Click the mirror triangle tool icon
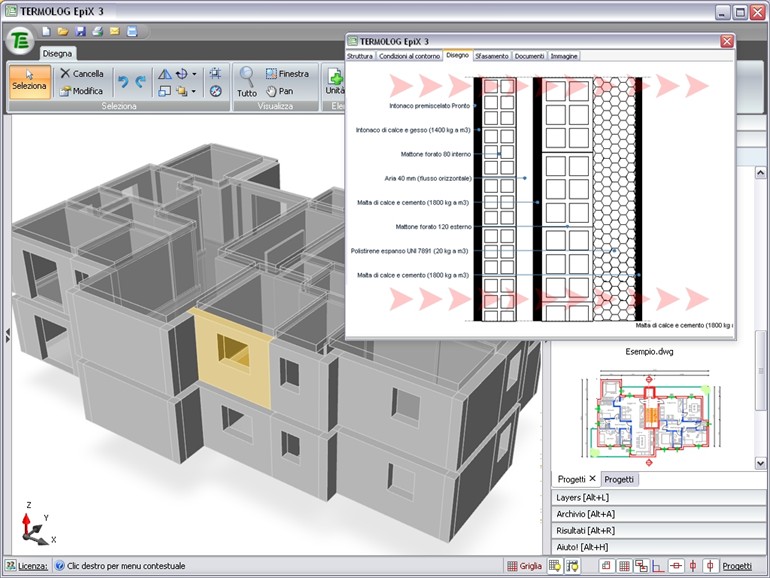 (x=165, y=73)
